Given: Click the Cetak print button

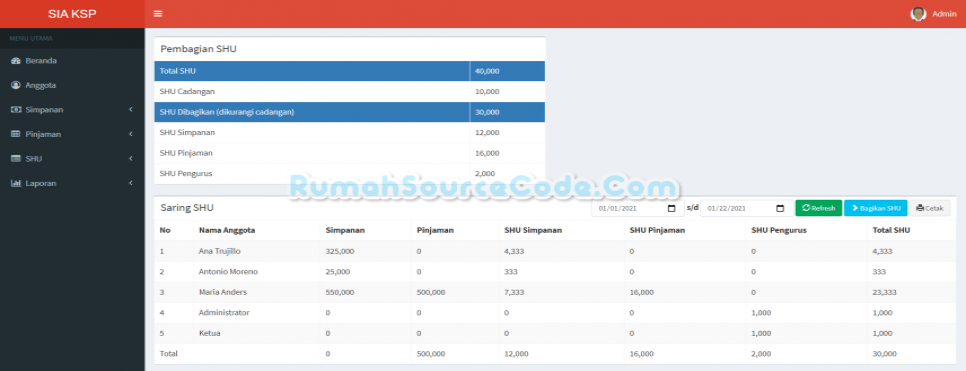Looking at the screenshot, I should [930, 208].
